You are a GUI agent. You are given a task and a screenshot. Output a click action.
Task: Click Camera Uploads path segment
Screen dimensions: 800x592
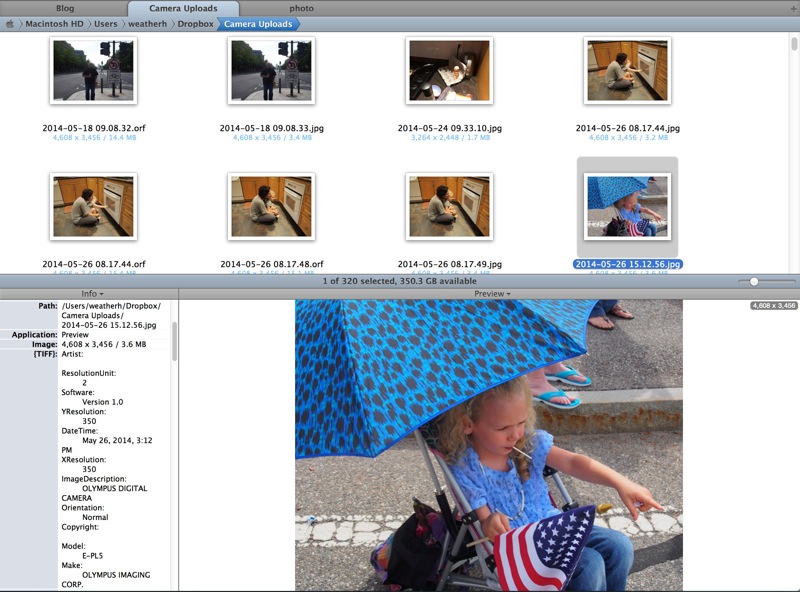(x=258, y=24)
